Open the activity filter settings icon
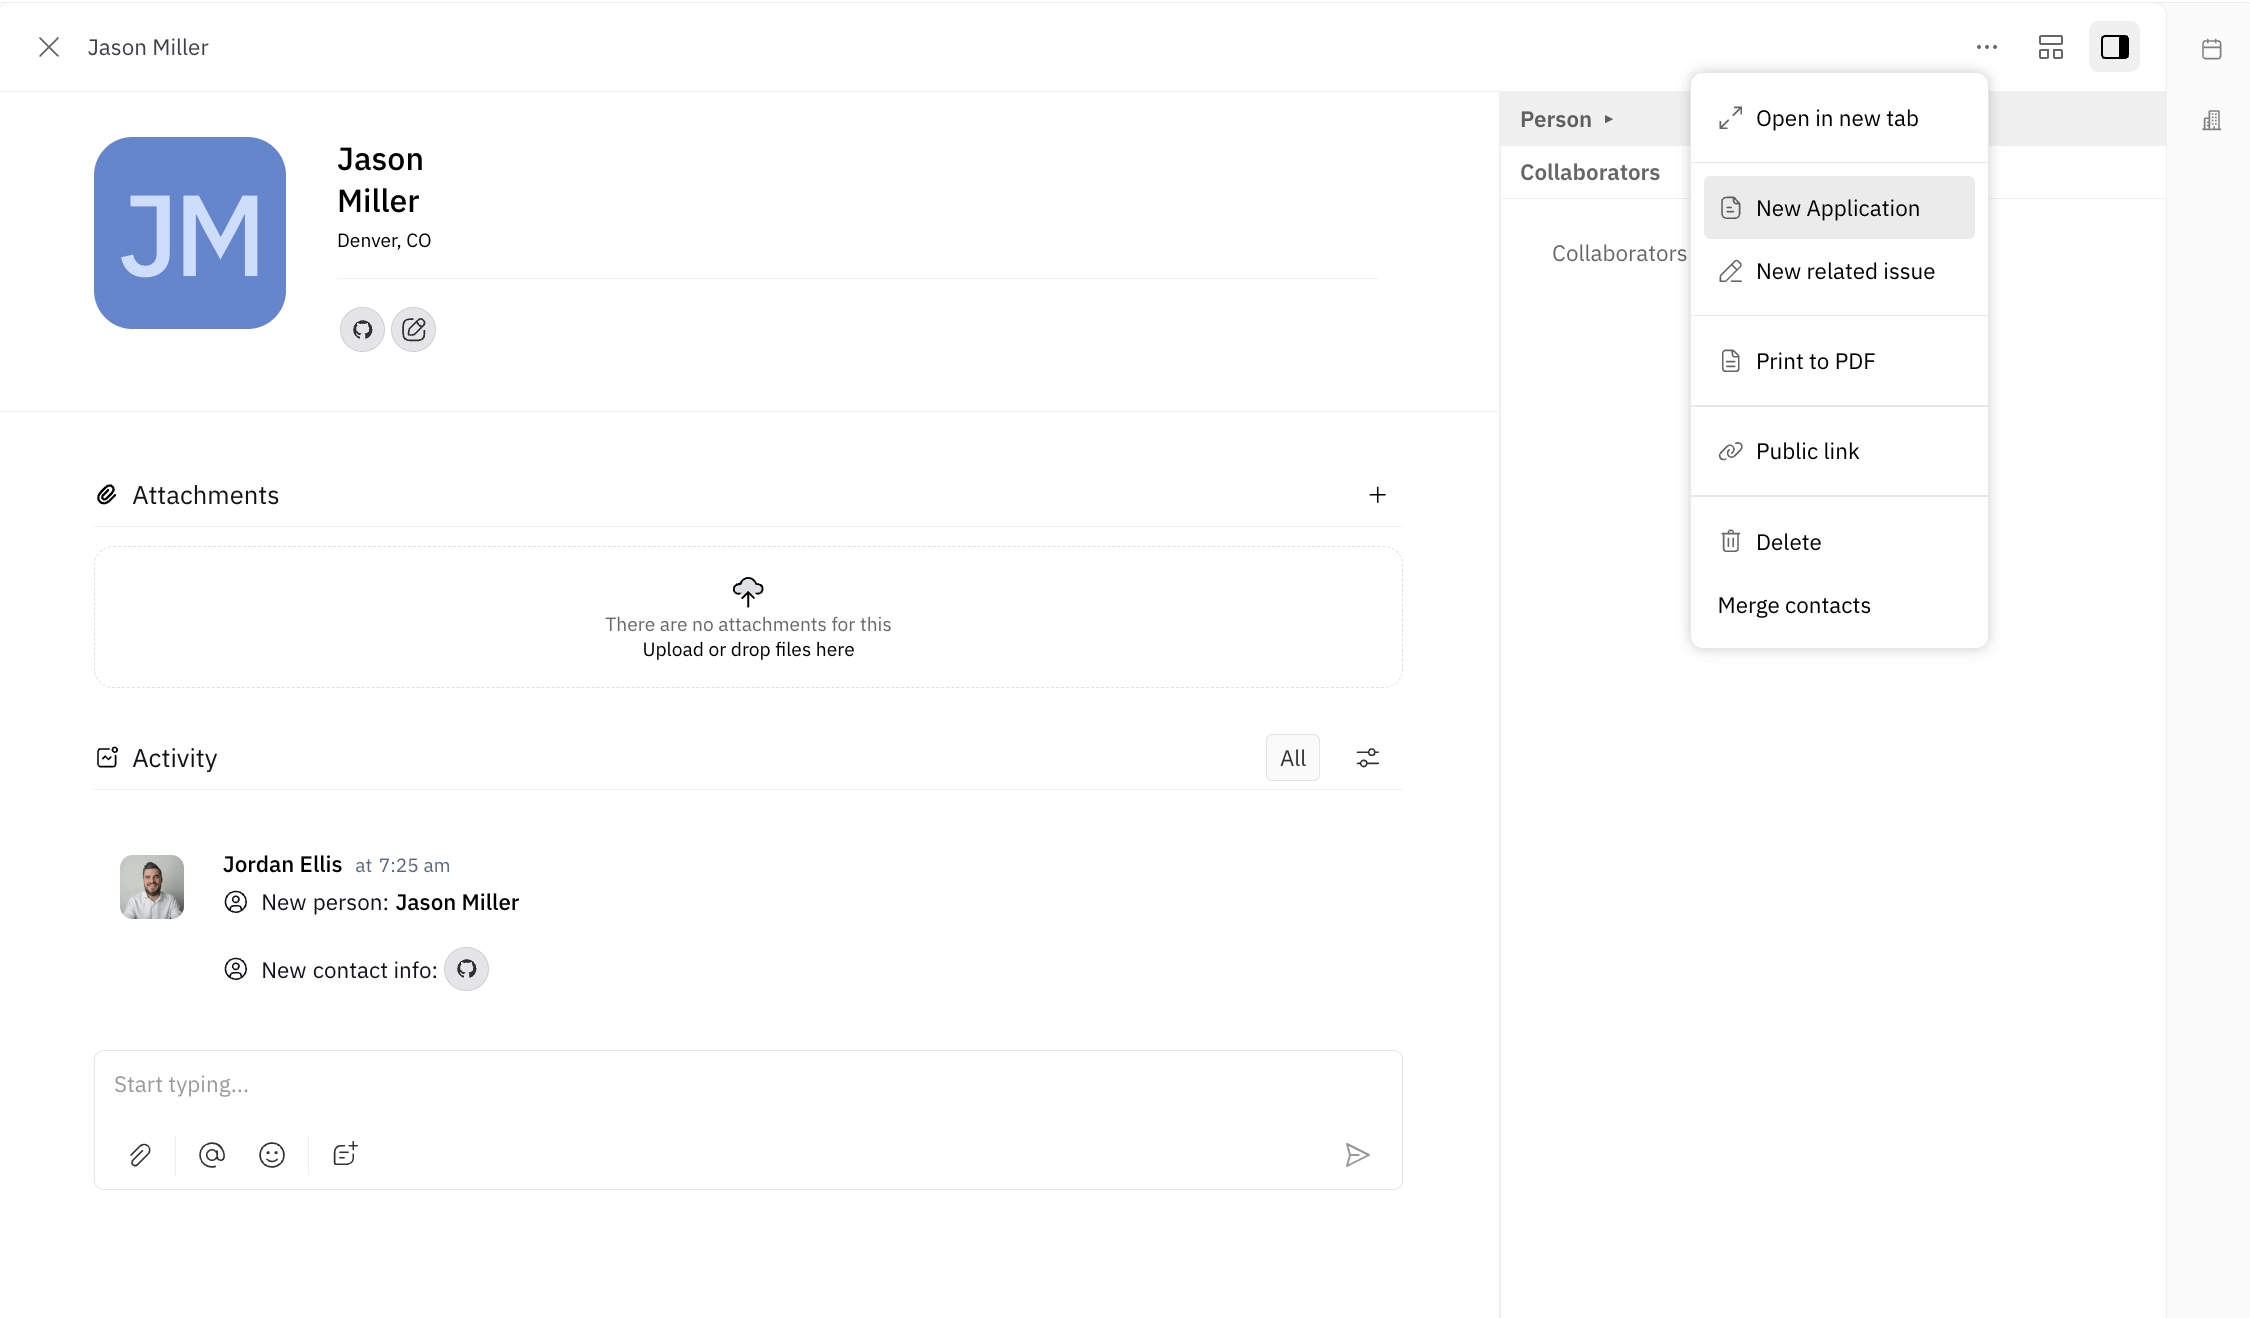The height and width of the screenshot is (1318, 2250). coord(1367,758)
